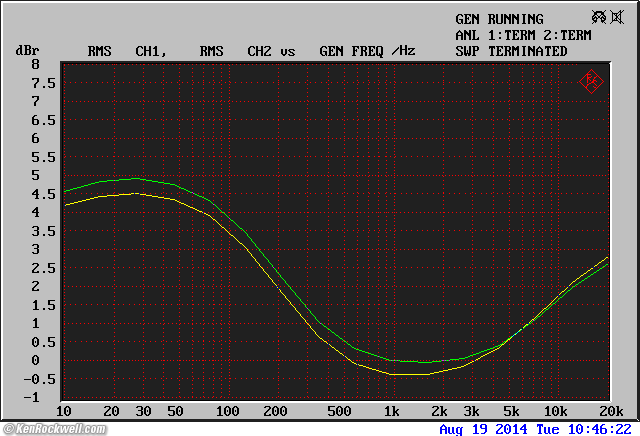Select the ANL 1:TERM 2:TERM status
Viewport: 640px width, 436px height.
tap(523, 35)
